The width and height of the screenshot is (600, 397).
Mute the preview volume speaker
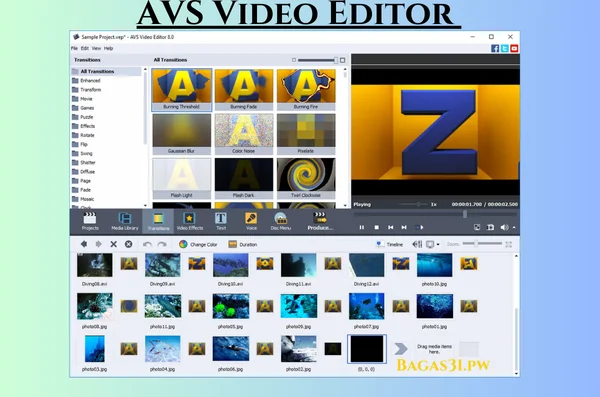(504, 227)
